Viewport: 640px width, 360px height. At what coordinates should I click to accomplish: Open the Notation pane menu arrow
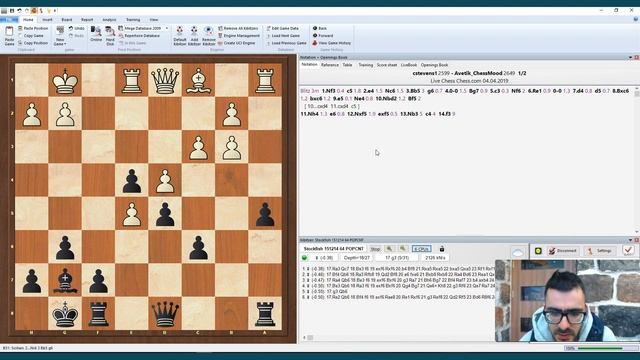pyautogui.click(x=630, y=58)
